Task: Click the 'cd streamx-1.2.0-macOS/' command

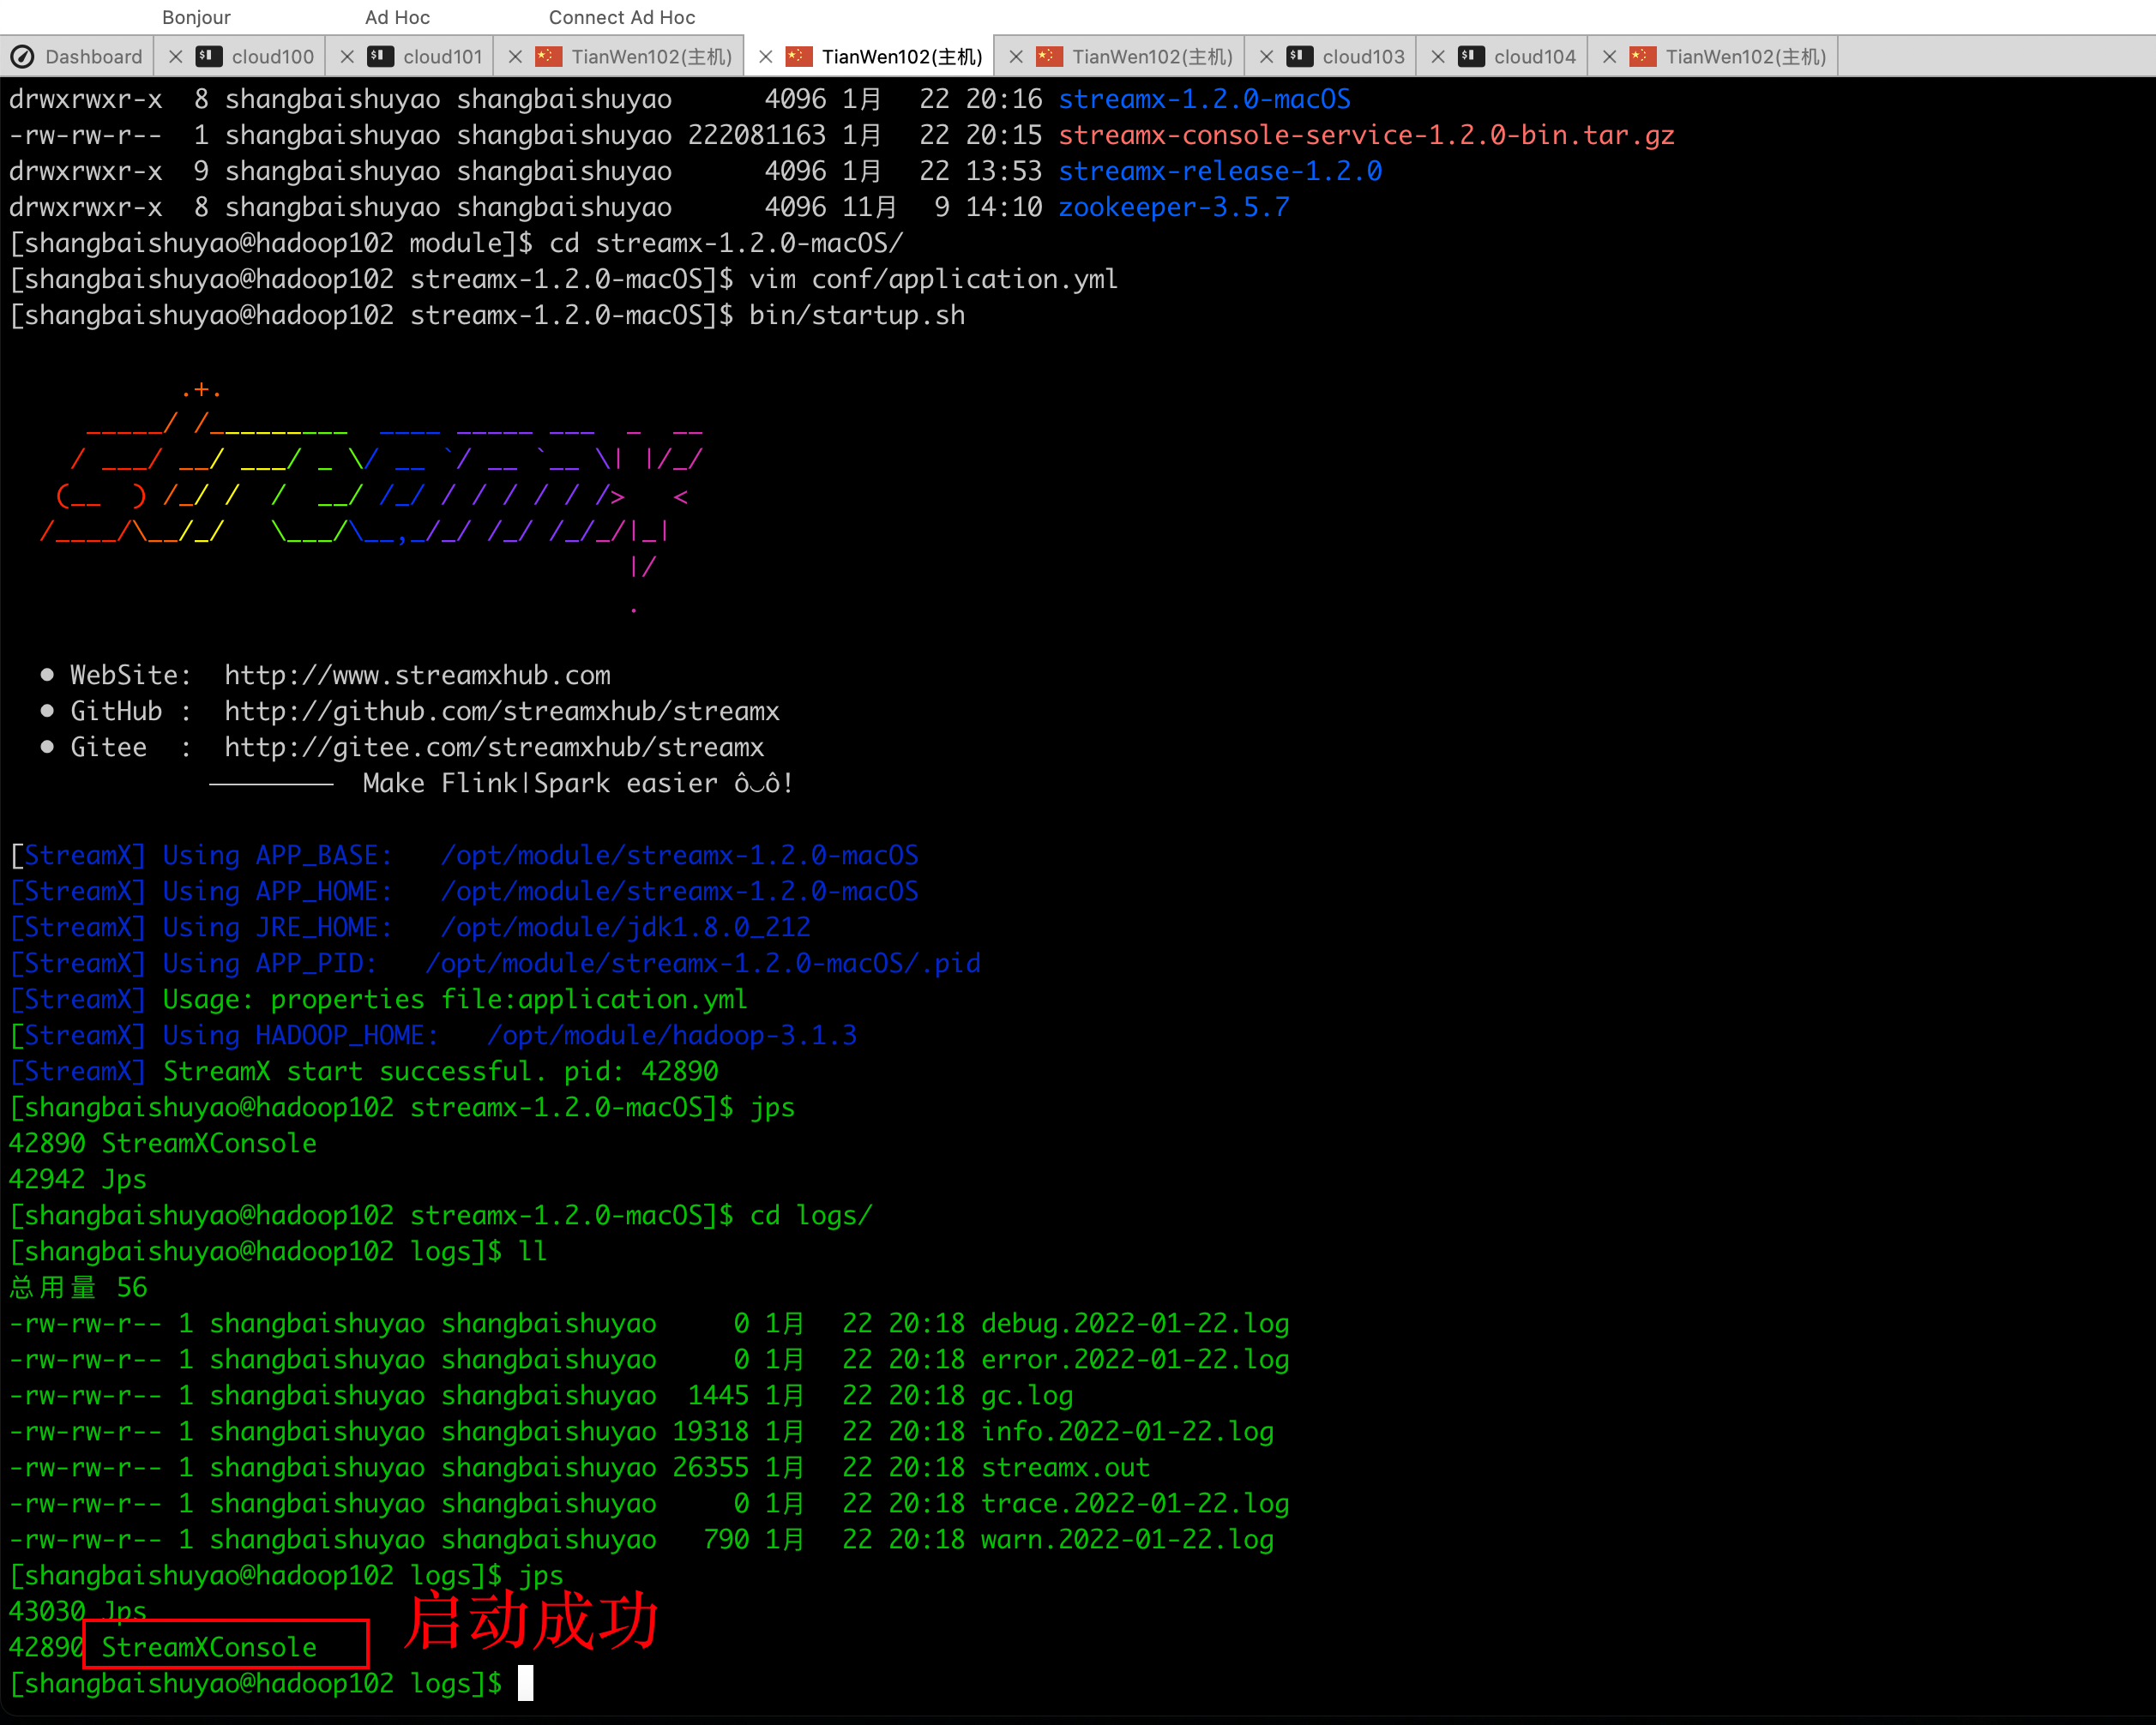Action: pos(726,243)
